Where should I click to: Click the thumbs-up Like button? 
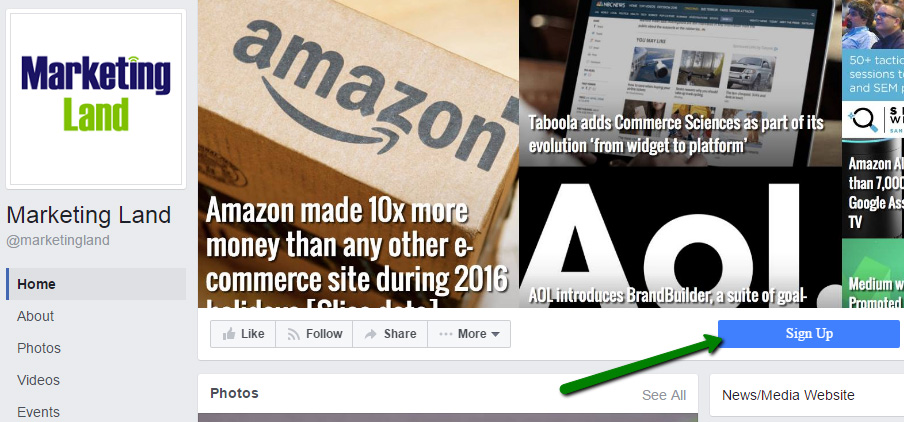[x=243, y=334]
